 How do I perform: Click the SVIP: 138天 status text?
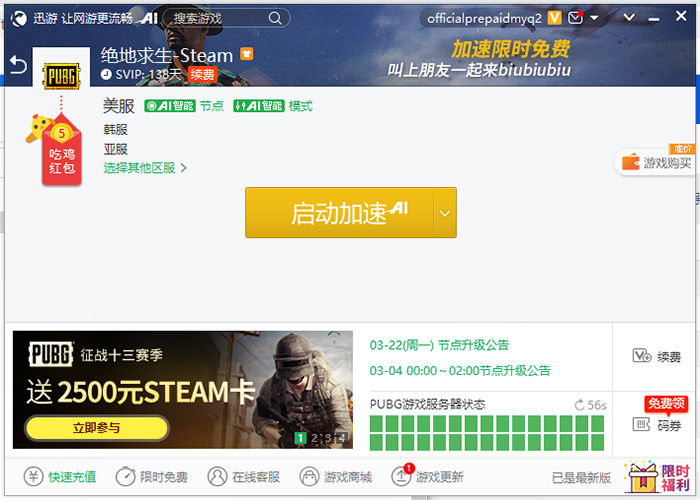click(148, 74)
